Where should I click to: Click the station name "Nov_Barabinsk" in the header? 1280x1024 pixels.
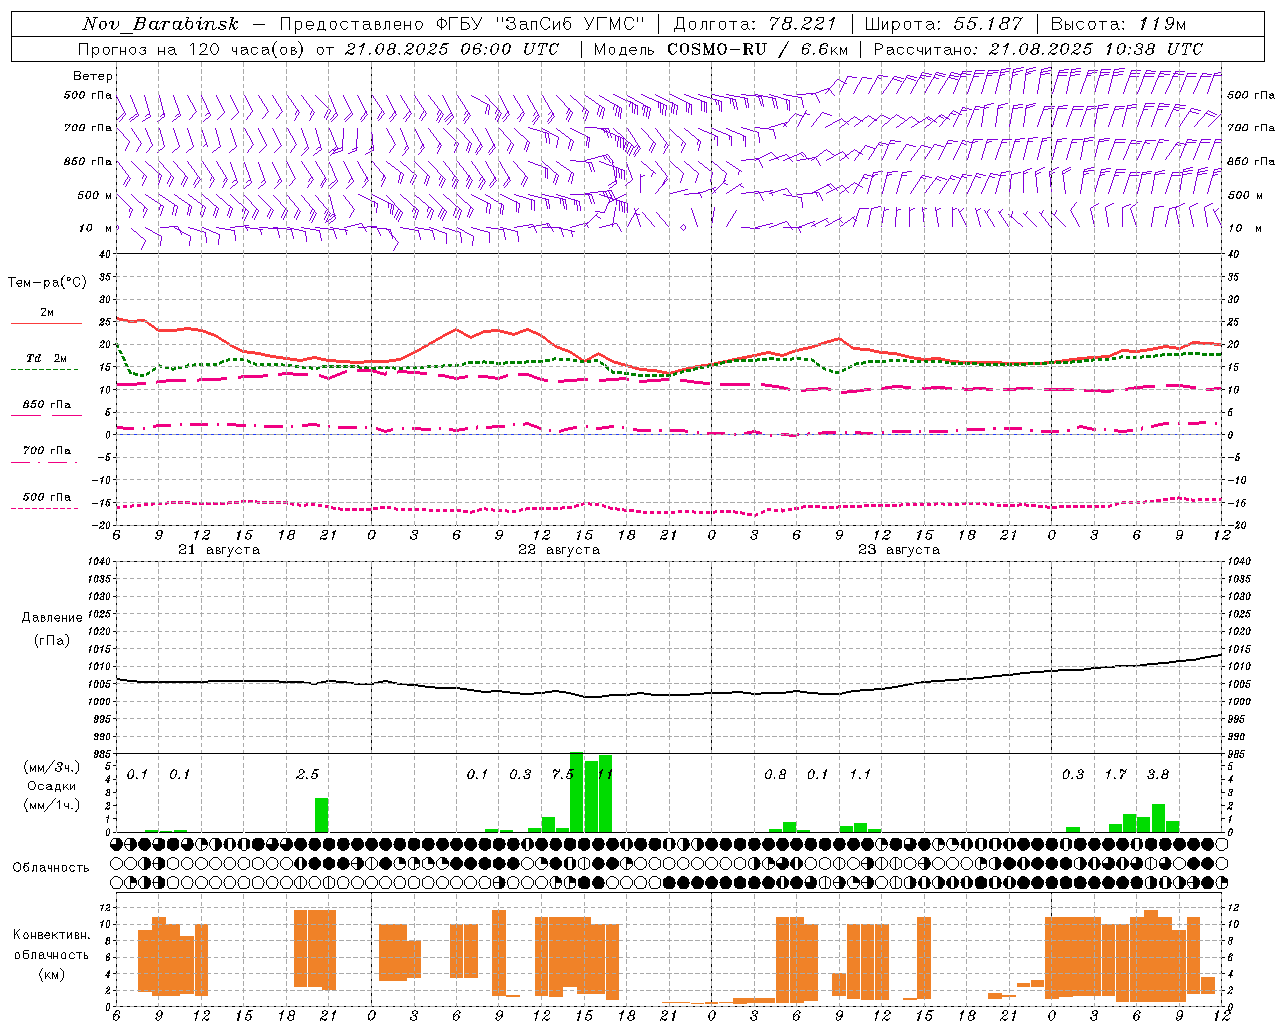click(161, 24)
